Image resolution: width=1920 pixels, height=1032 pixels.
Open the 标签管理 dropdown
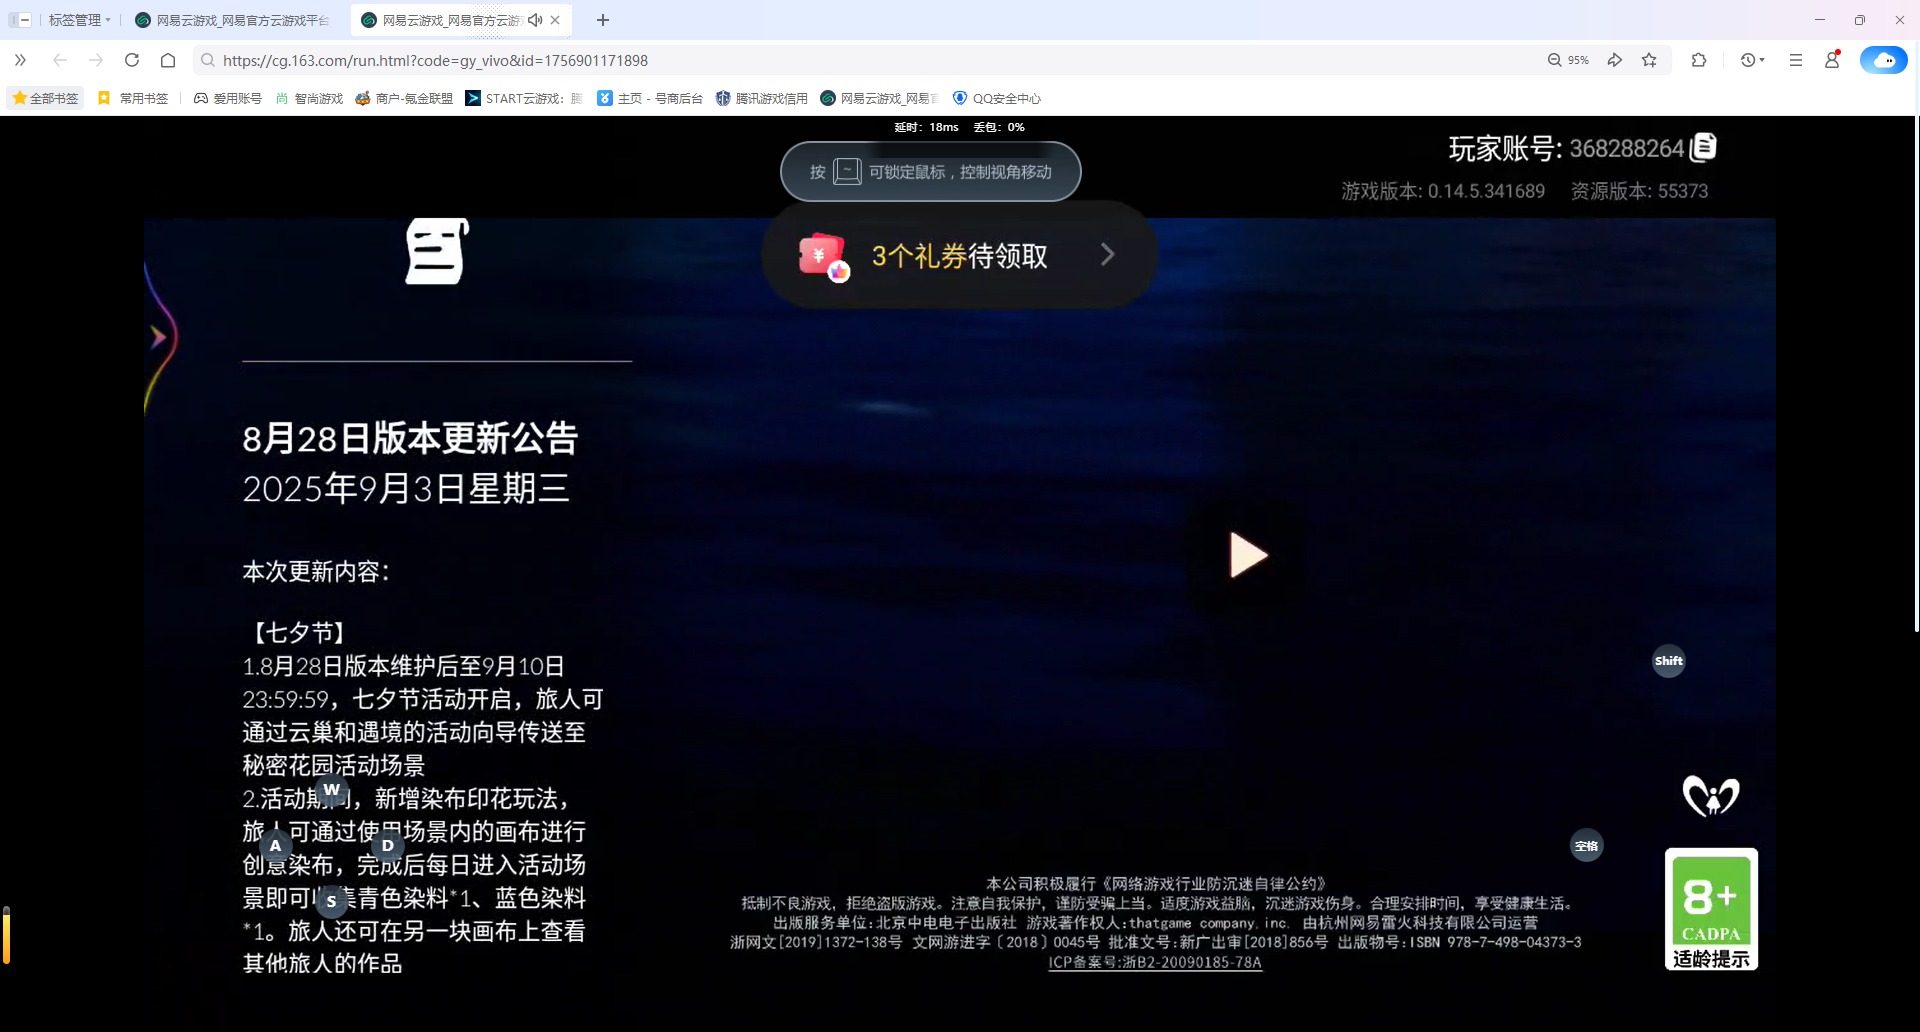(80, 20)
